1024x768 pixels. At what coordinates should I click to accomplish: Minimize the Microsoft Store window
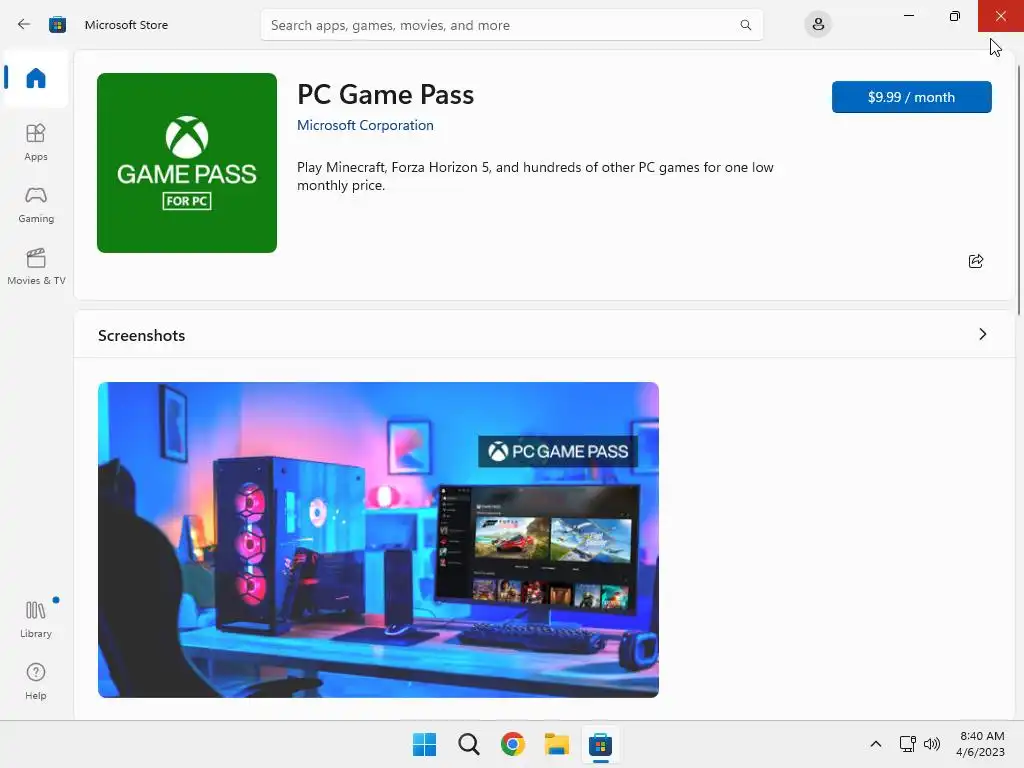[908, 16]
